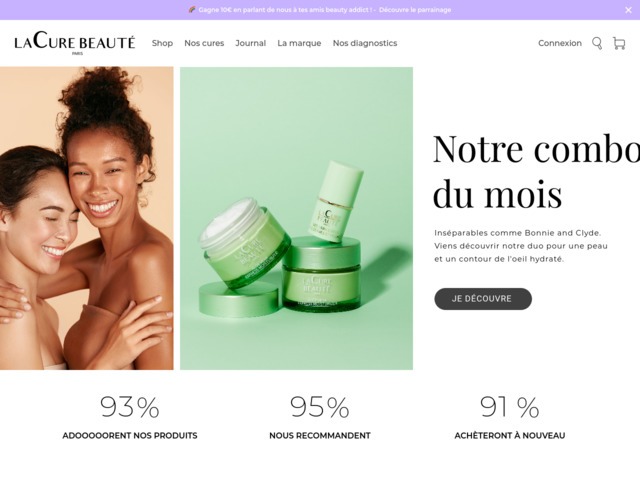Click the 95% nous recommandent stat
Screen dimensions: 640x480
(x=320, y=417)
